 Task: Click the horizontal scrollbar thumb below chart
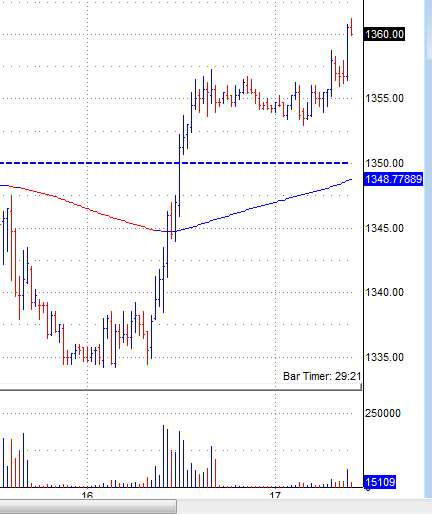click(88, 507)
